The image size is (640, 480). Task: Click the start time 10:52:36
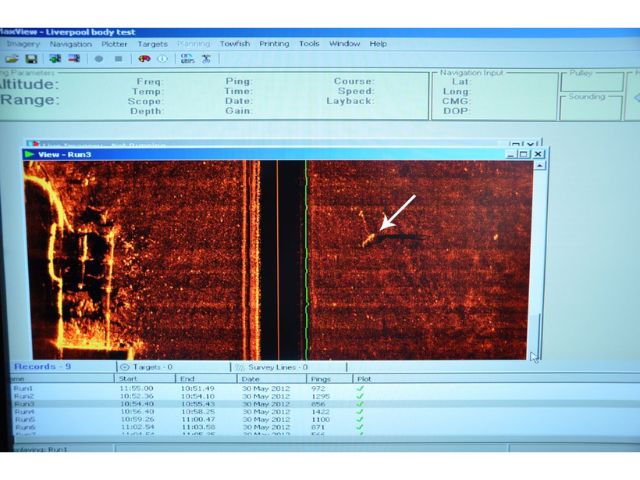point(137,396)
